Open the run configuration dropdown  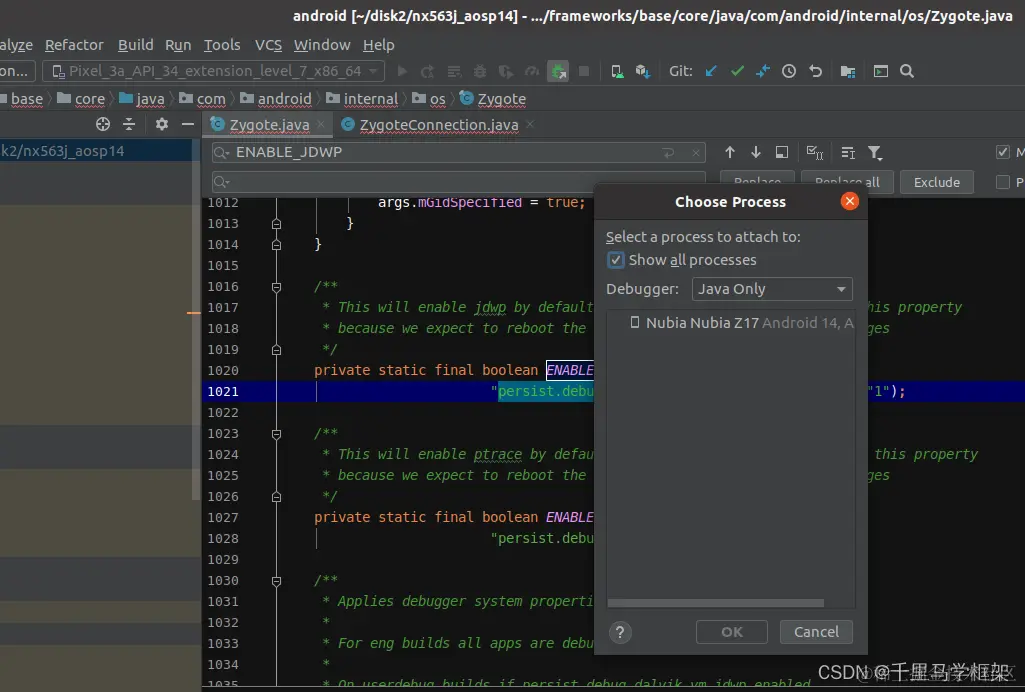pyautogui.click(x=16, y=71)
